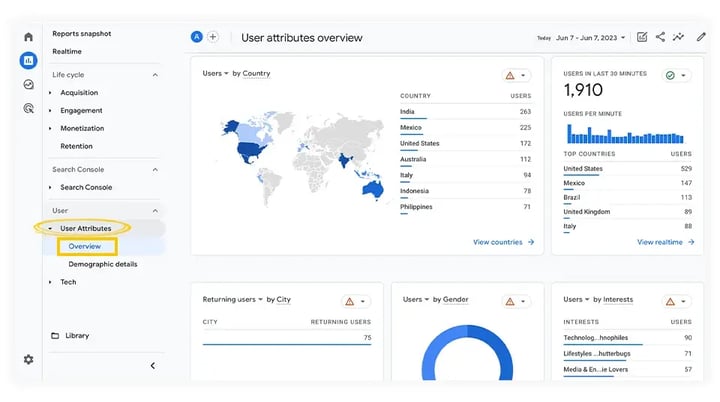Click Australia row in country table

click(465, 159)
